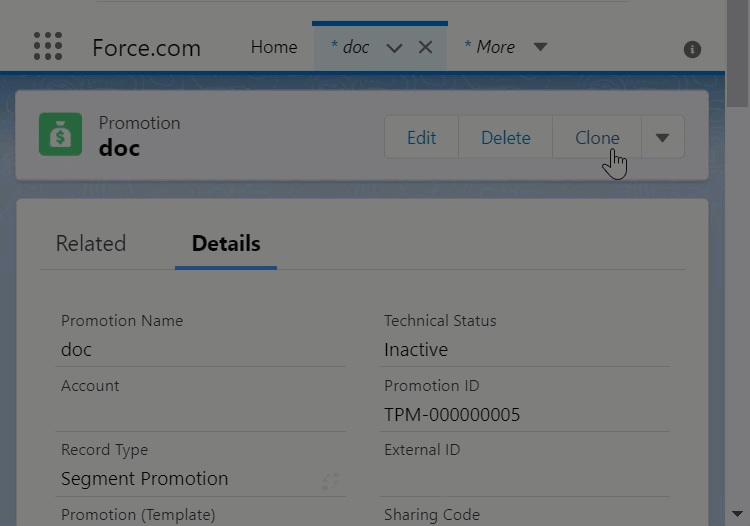
Task: Select the Details tab
Action: (226, 243)
